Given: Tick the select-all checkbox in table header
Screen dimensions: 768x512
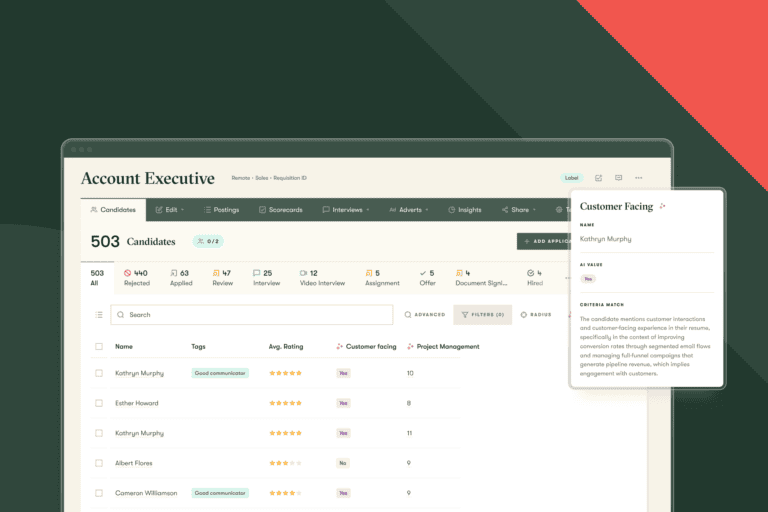Looking at the screenshot, I should click(x=99, y=346).
